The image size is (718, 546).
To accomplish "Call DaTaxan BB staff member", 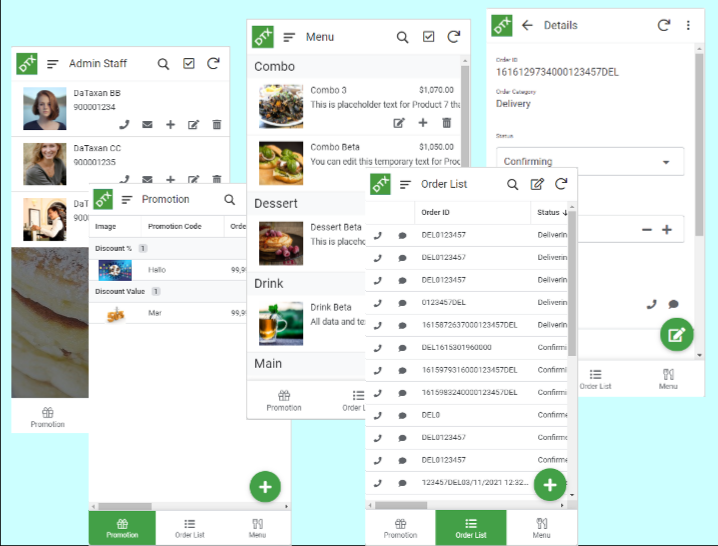I will [124, 124].
